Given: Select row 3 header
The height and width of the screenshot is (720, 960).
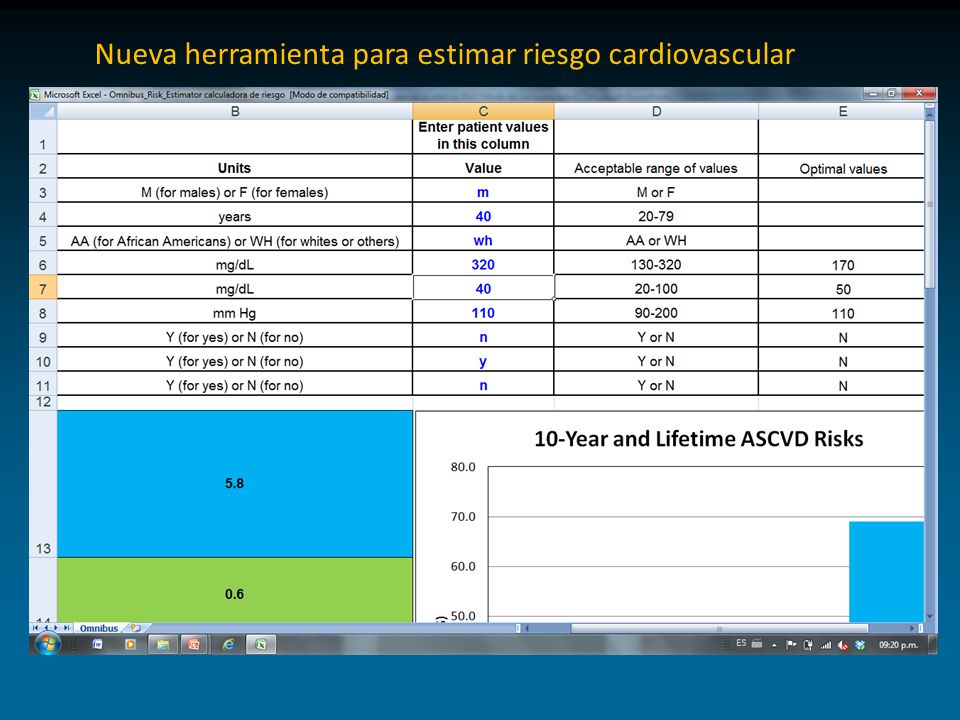Looking at the screenshot, I should coord(43,192).
